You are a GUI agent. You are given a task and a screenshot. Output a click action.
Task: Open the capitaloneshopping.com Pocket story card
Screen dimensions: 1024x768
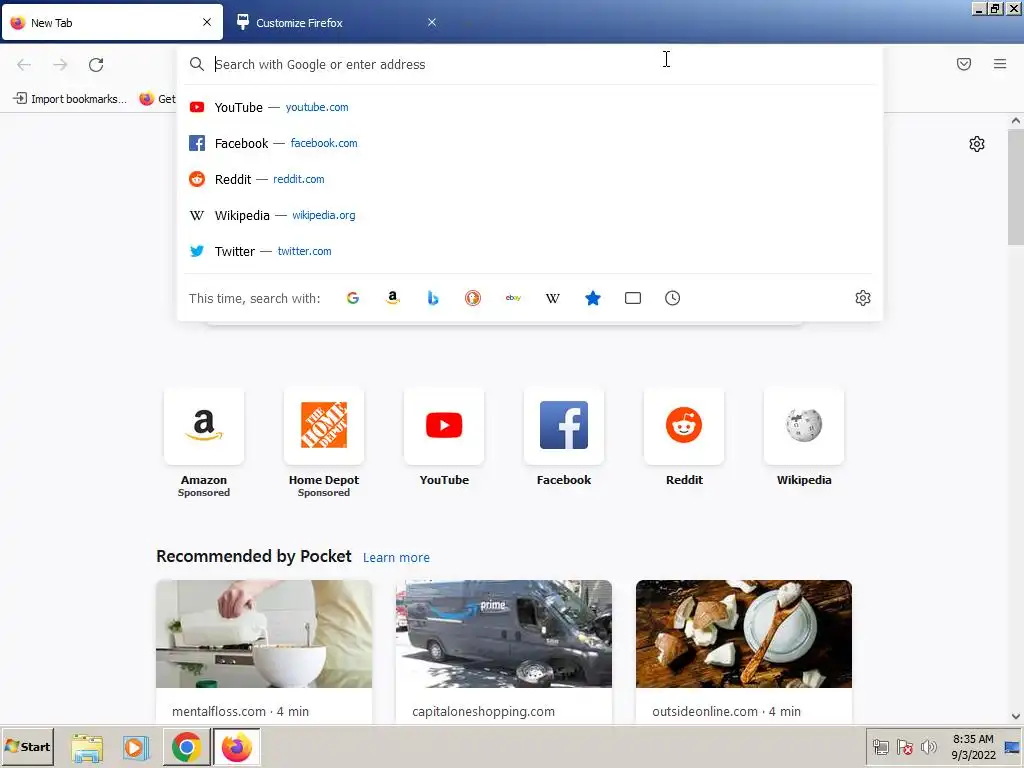coord(504,651)
